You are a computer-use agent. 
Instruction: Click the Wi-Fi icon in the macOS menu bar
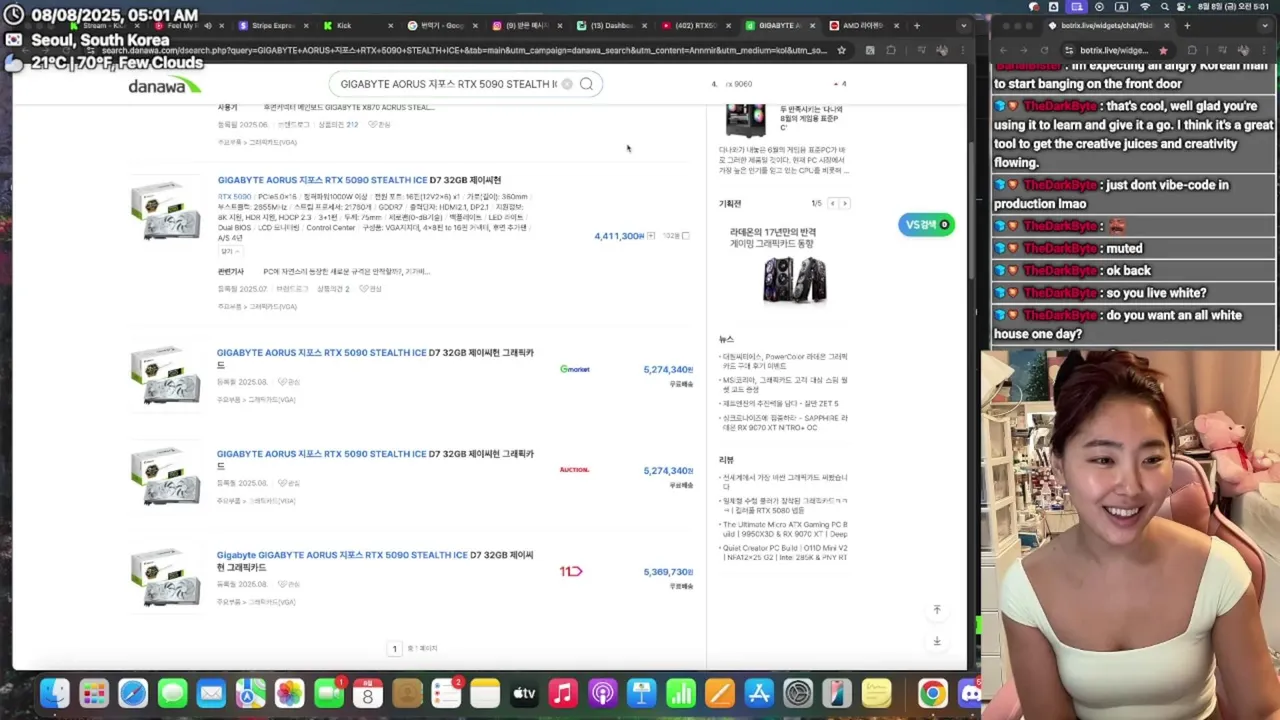coord(1144,7)
